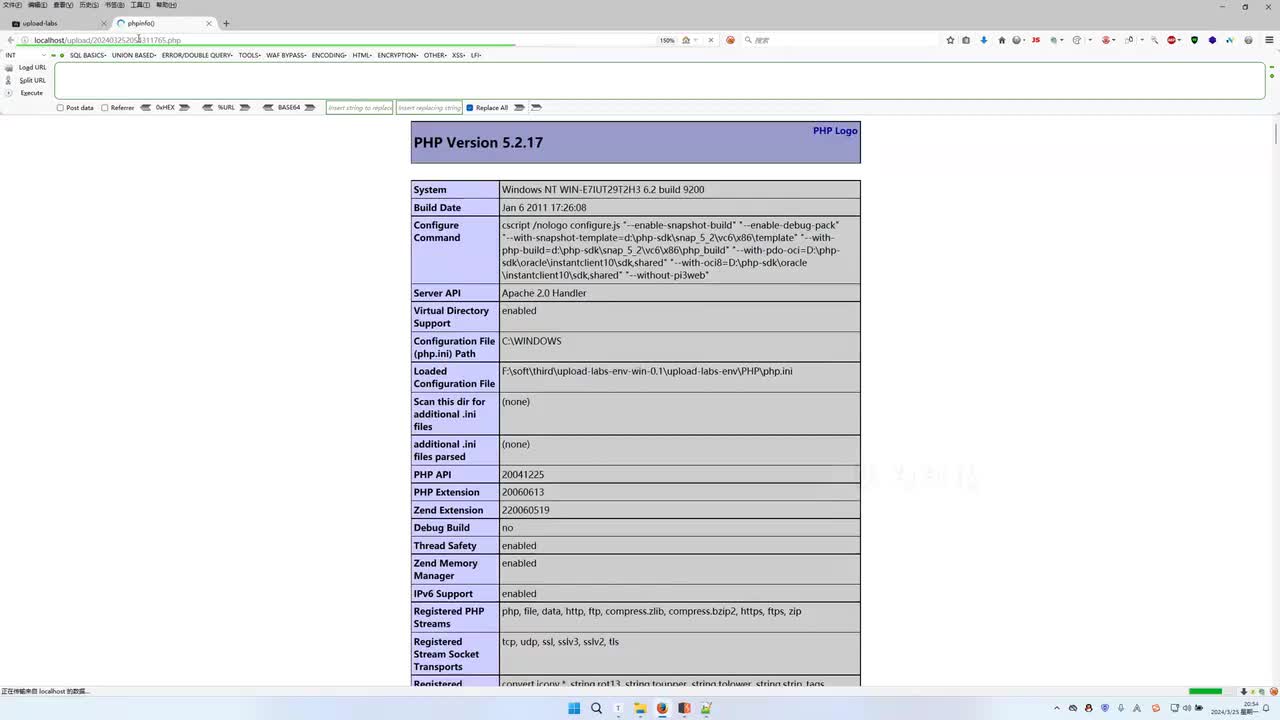Image resolution: width=1280 pixels, height=720 pixels.
Task: Click the Execute button label
Action: (x=32, y=93)
